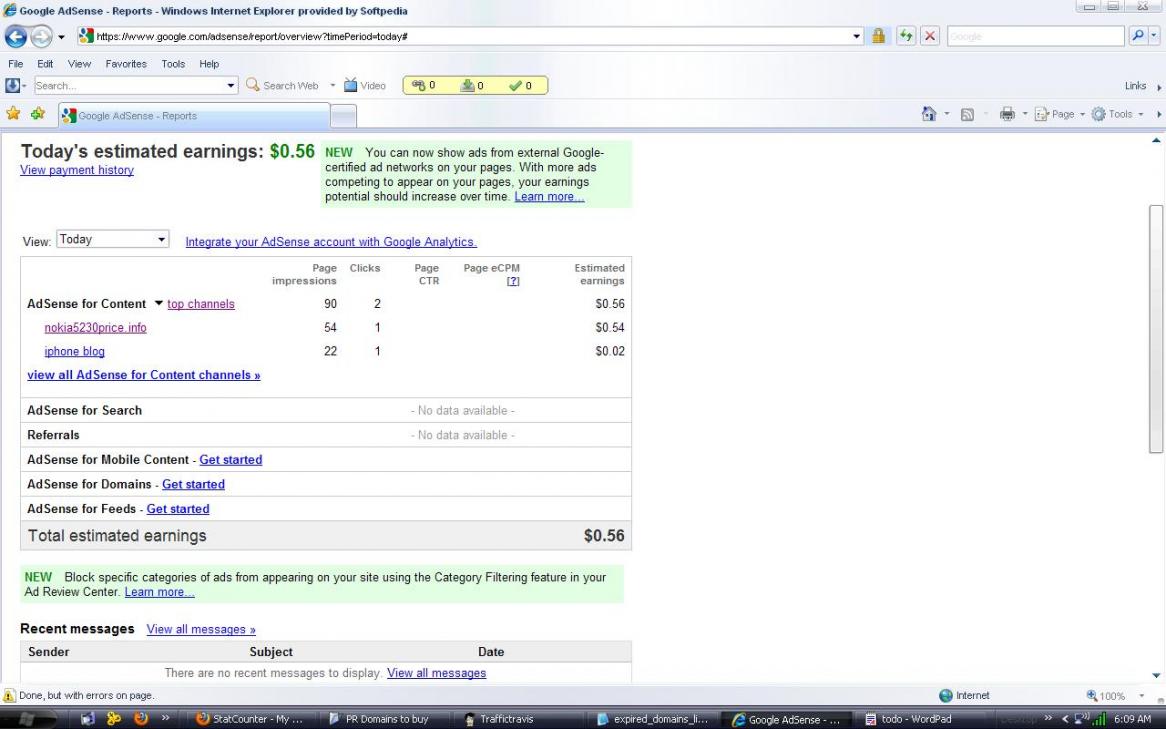Click the toolbar Search... text field
This screenshot has height=729, width=1166.
click(x=129, y=86)
